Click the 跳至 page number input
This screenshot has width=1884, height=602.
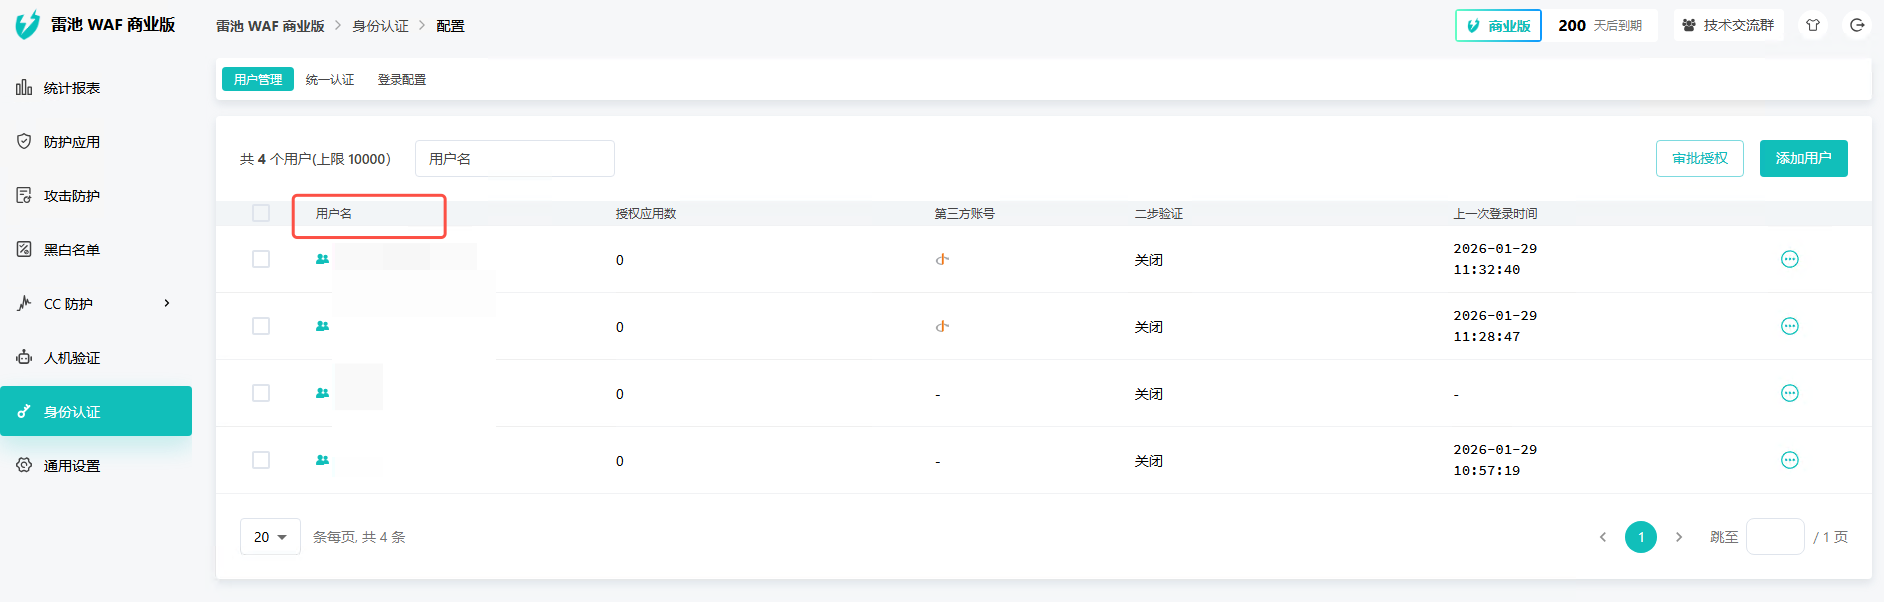[x=1774, y=537]
